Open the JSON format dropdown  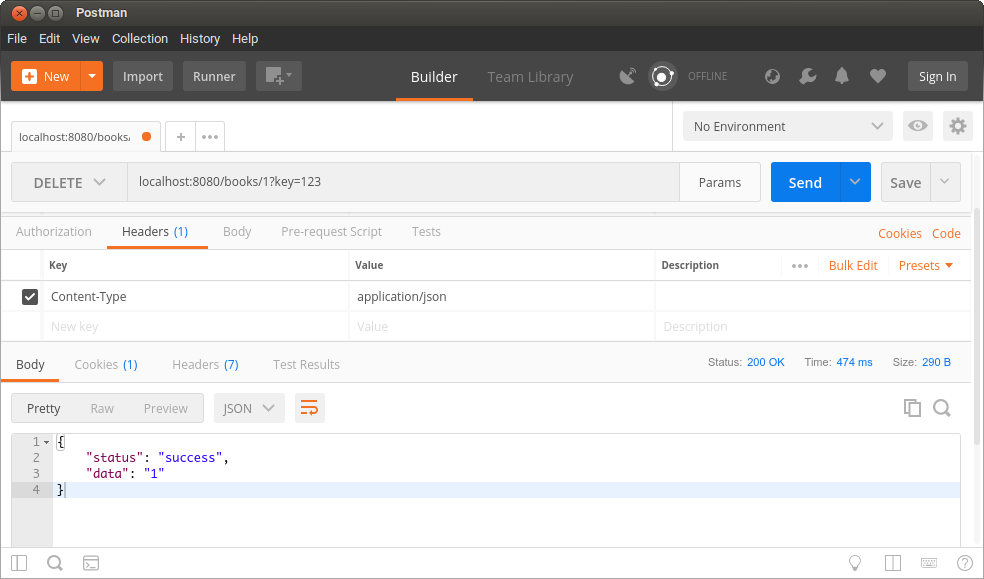pyautogui.click(x=249, y=408)
